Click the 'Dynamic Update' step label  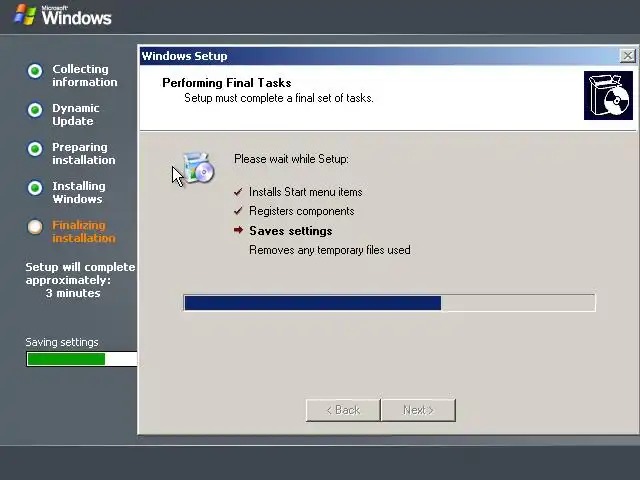click(x=76, y=114)
